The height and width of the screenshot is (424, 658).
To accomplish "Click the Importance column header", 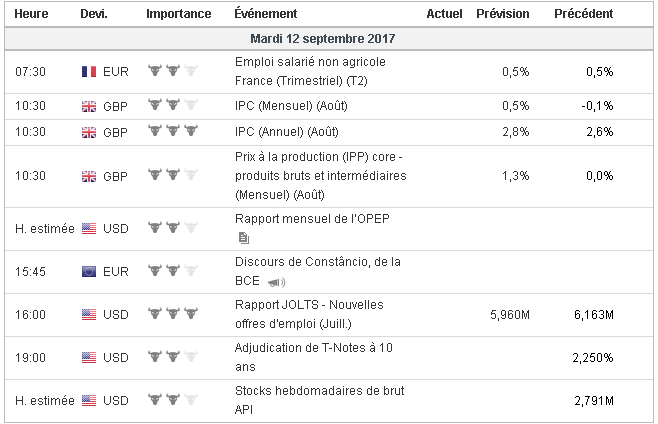I will pyautogui.click(x=178, y=14).
